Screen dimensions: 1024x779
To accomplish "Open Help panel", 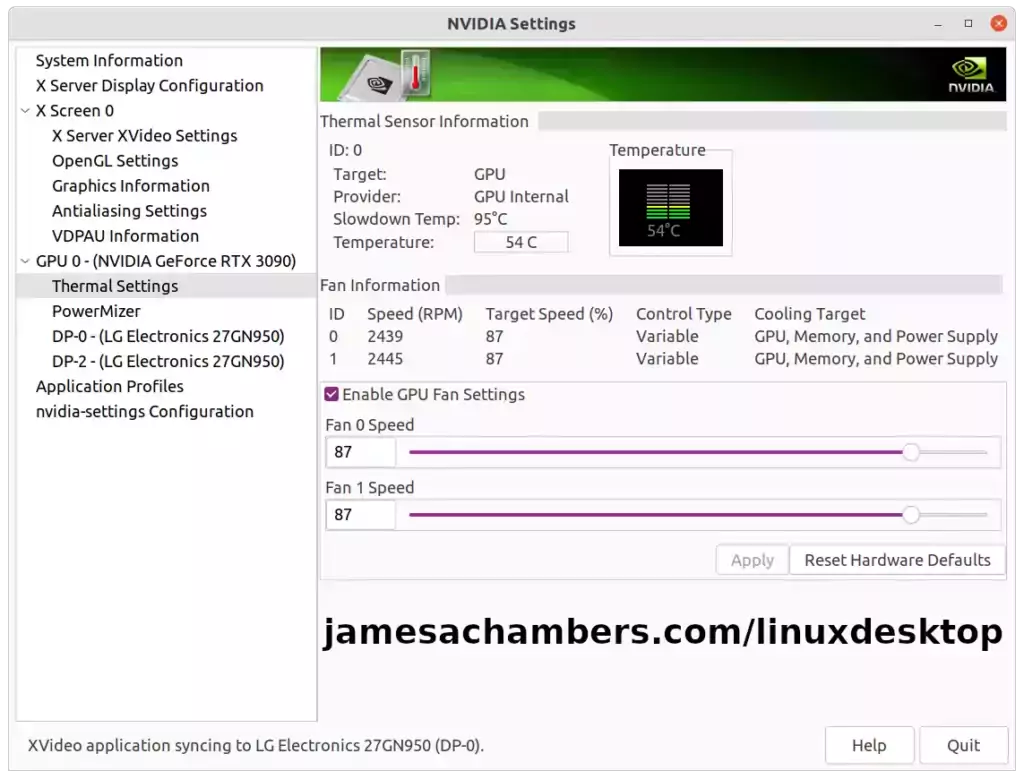I will pyautogui.click(x=869, y=745).
